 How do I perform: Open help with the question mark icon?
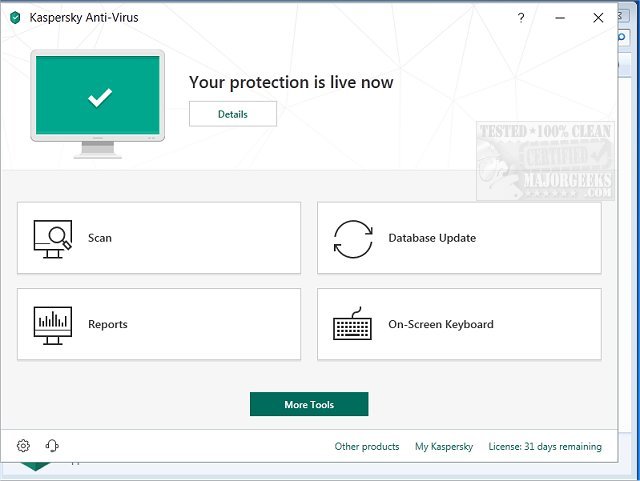coord(521,18)
